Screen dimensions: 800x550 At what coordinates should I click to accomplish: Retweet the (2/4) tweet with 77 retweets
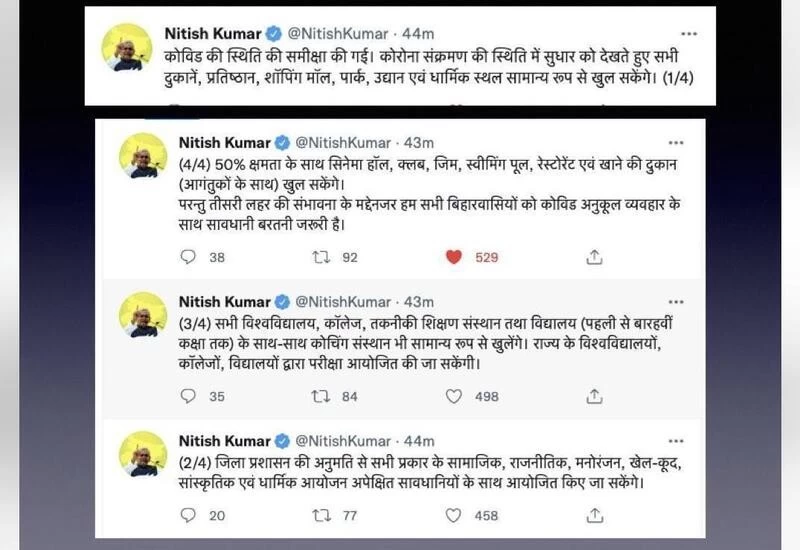point(321,516)
